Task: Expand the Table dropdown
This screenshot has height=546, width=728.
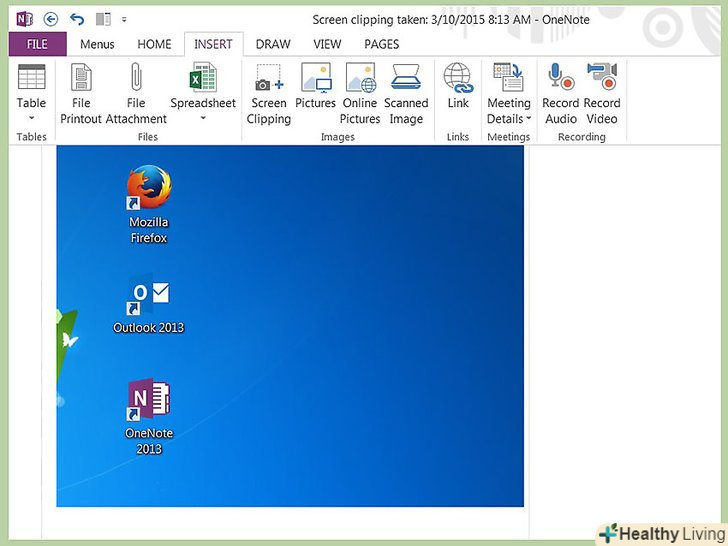Action: tap(31, 118)
